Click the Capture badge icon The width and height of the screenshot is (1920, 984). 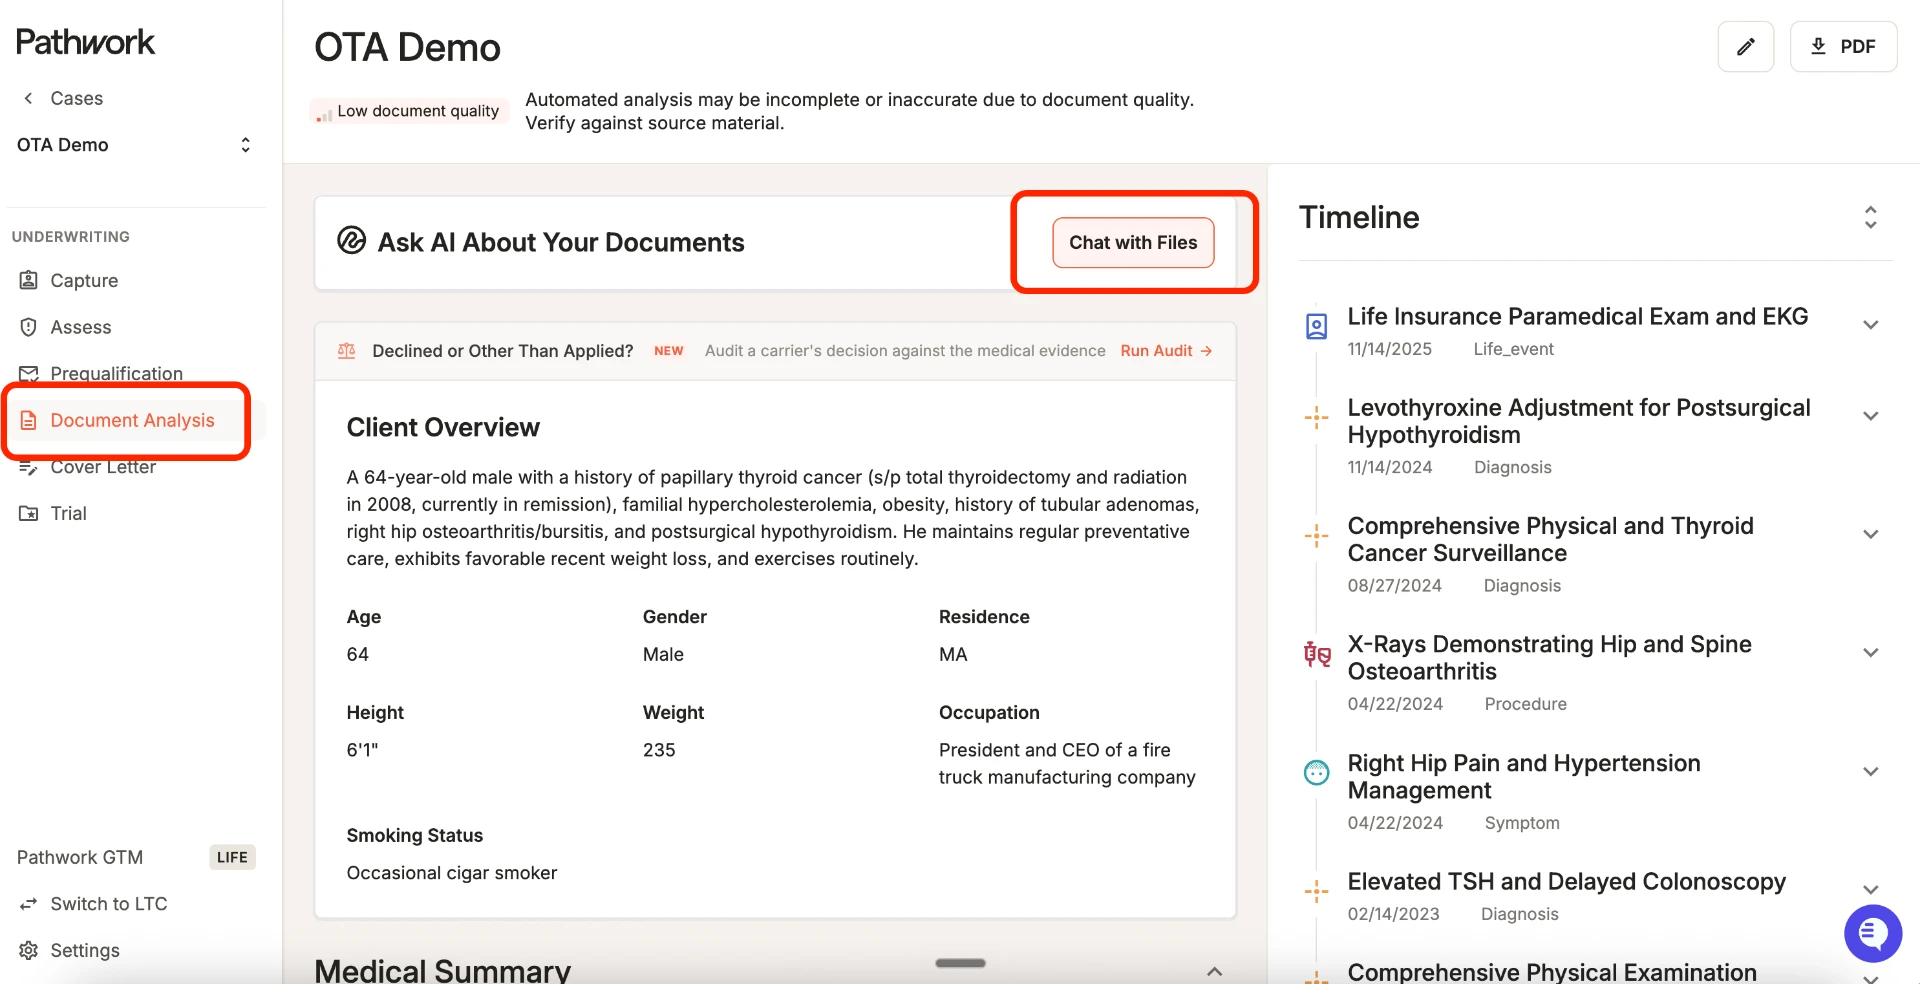tap(29, 280)
